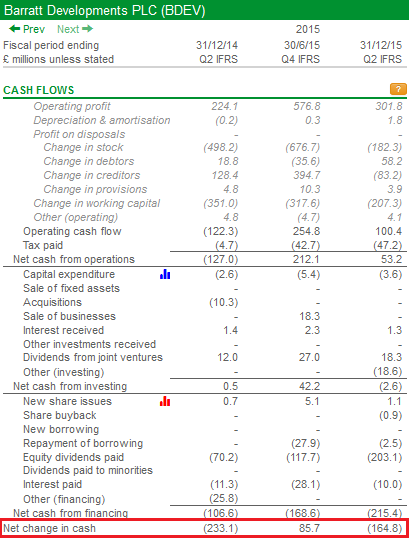
Task: Select the Net cash from financing label
Action: pos(70,513)
